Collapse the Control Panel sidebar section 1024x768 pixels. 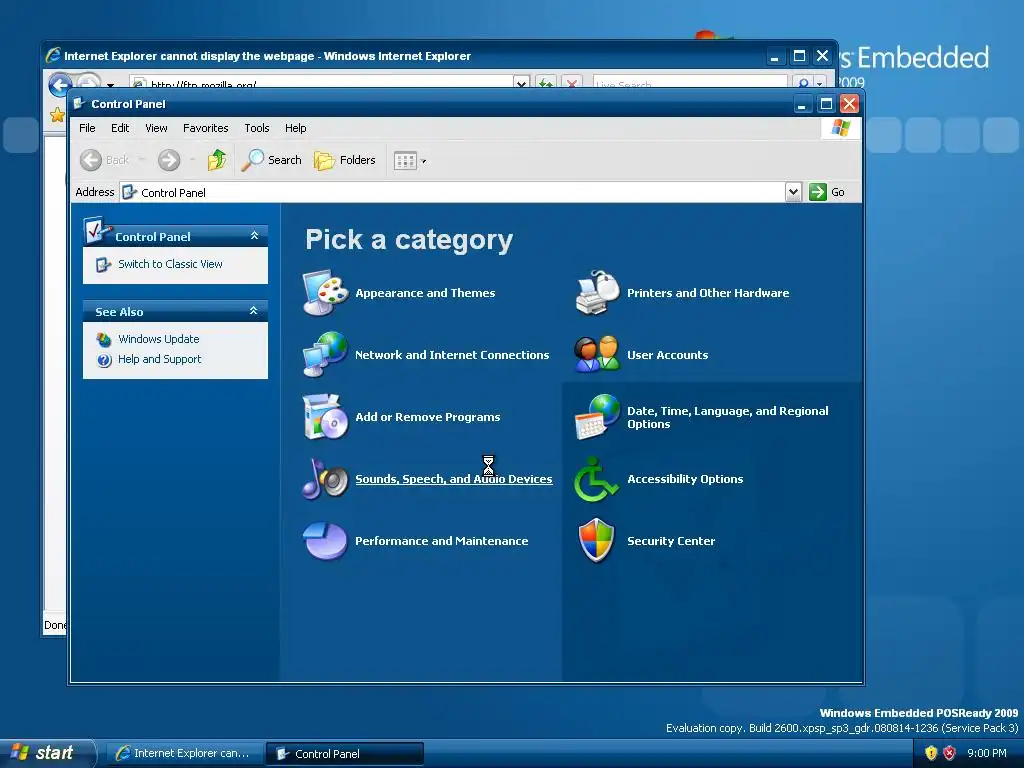coord(254,236)
